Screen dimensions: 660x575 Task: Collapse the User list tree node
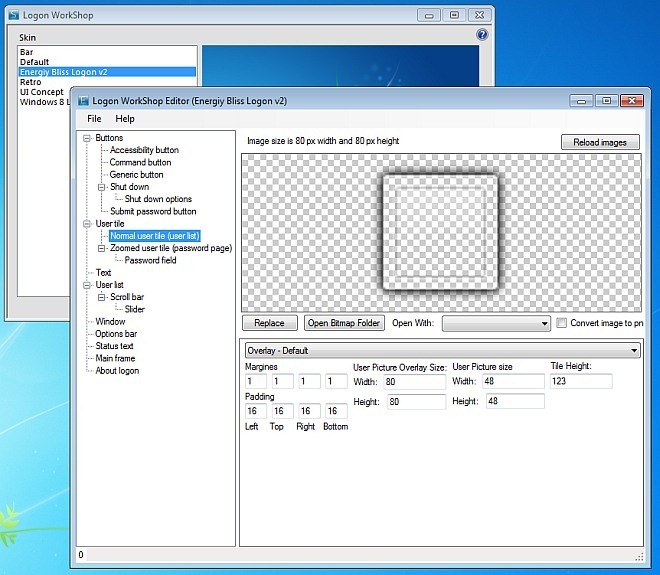87,285
